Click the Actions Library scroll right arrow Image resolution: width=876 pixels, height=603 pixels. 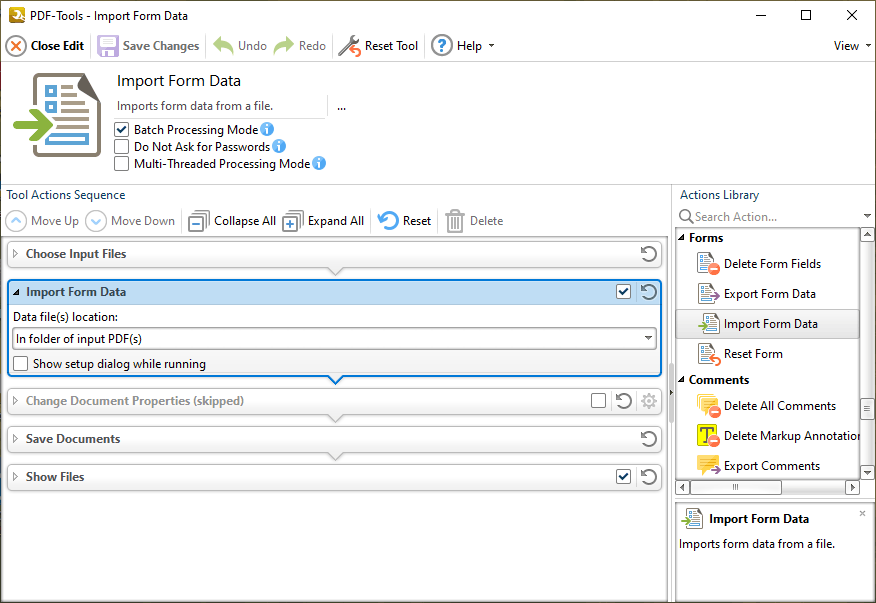852,487
